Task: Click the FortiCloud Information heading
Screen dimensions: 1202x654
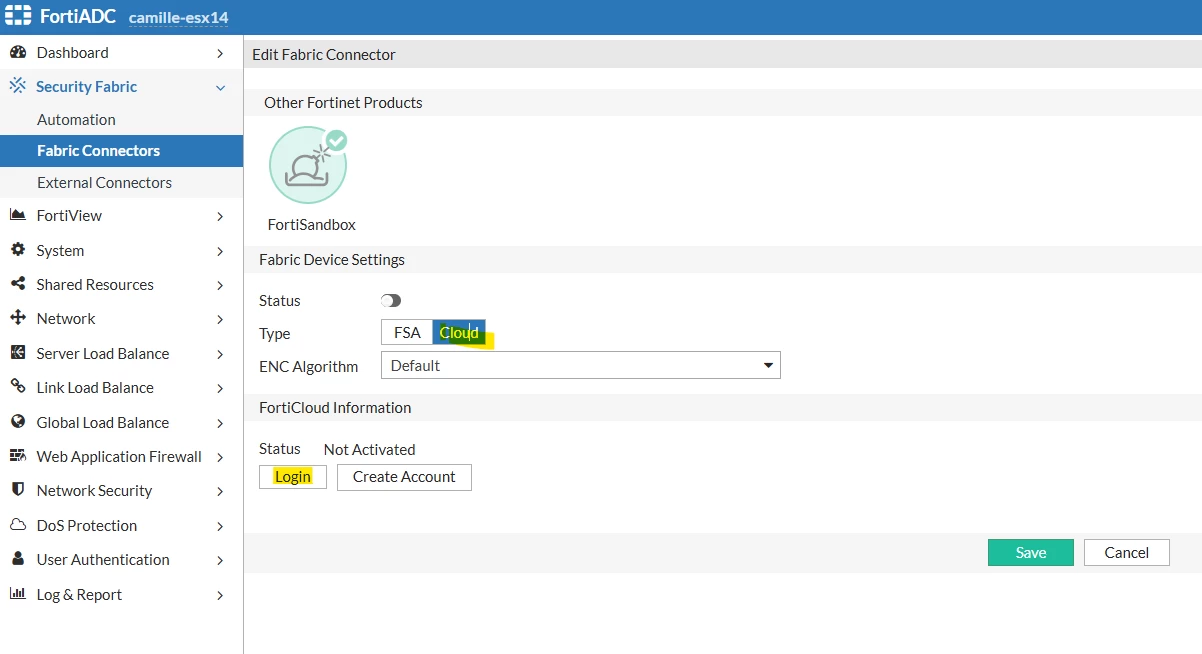Action: (335, 407)
